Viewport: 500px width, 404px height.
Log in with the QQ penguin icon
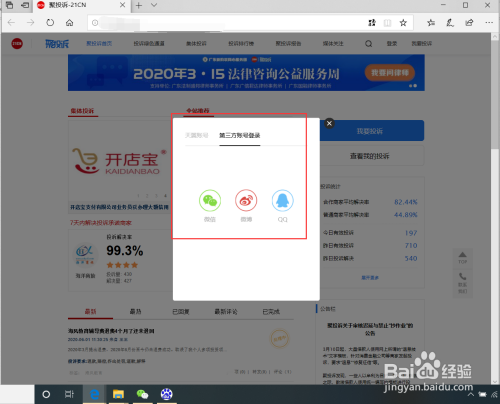(x=282, y=201)
